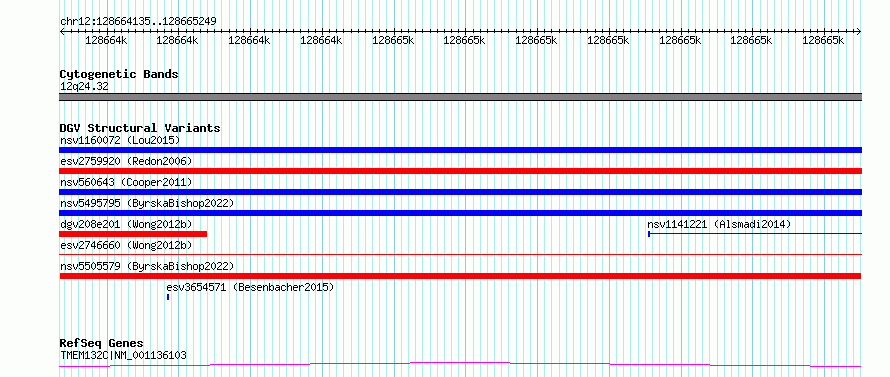
Task: Click the nsv1160072 (Lou2015) blue variant bar
Action: tap(460, 150)
